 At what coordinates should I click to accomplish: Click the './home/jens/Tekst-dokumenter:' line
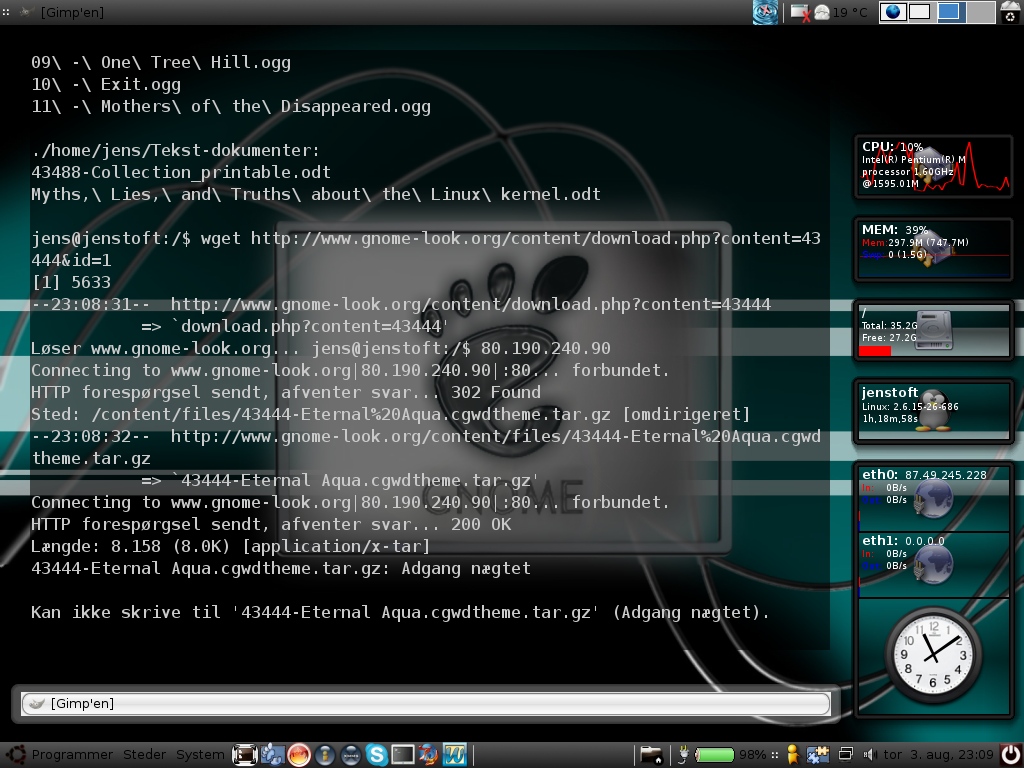coord(176,150)
